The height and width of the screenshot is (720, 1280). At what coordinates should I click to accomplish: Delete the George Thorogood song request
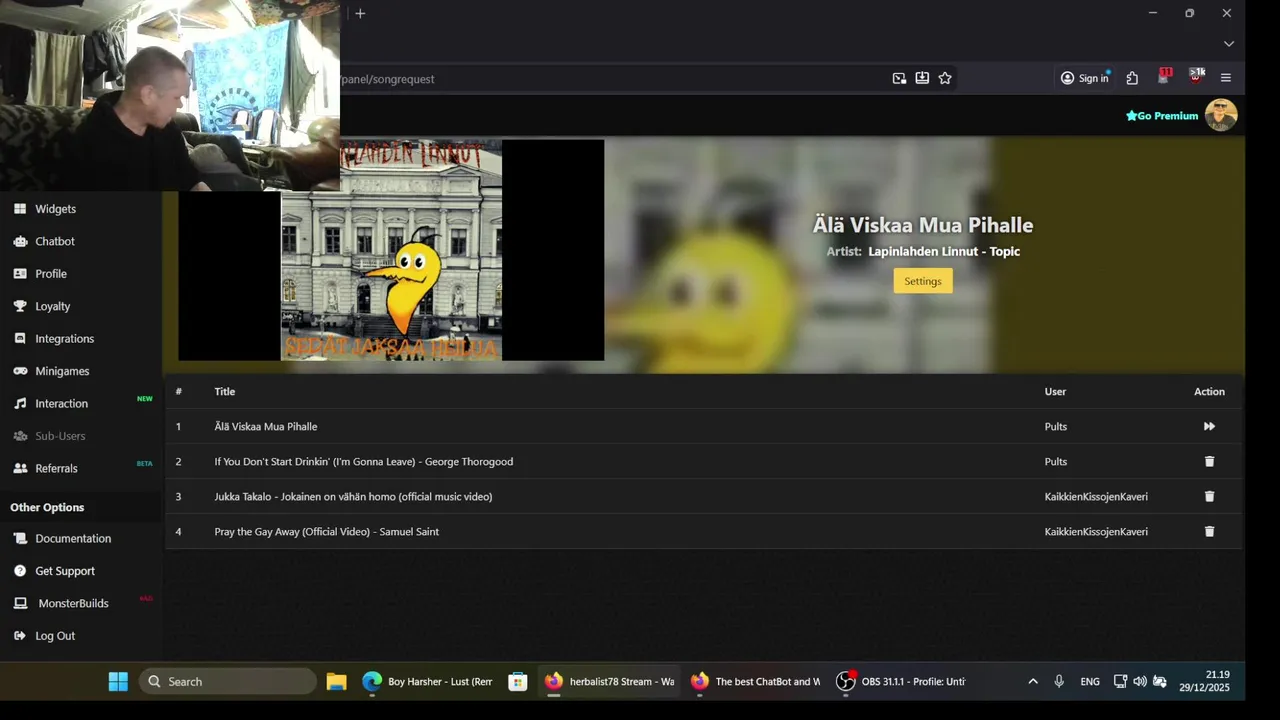(1209, 461)
